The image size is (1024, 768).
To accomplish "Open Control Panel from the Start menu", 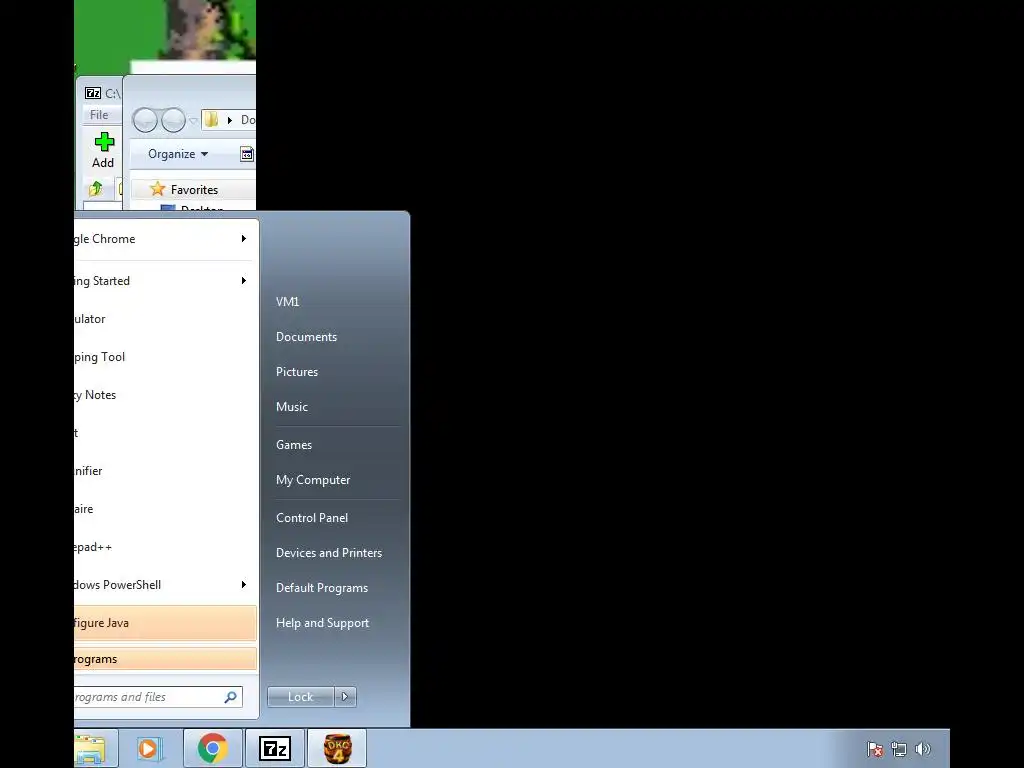I will coord(312,518).
